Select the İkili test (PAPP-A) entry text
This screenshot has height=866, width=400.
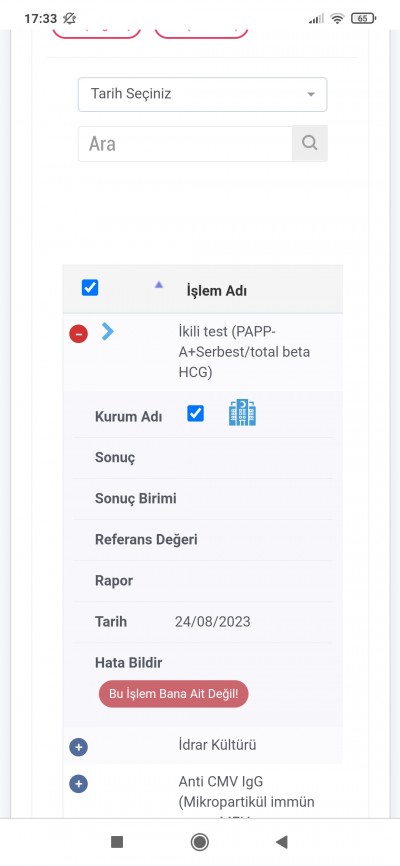(244, 352)
